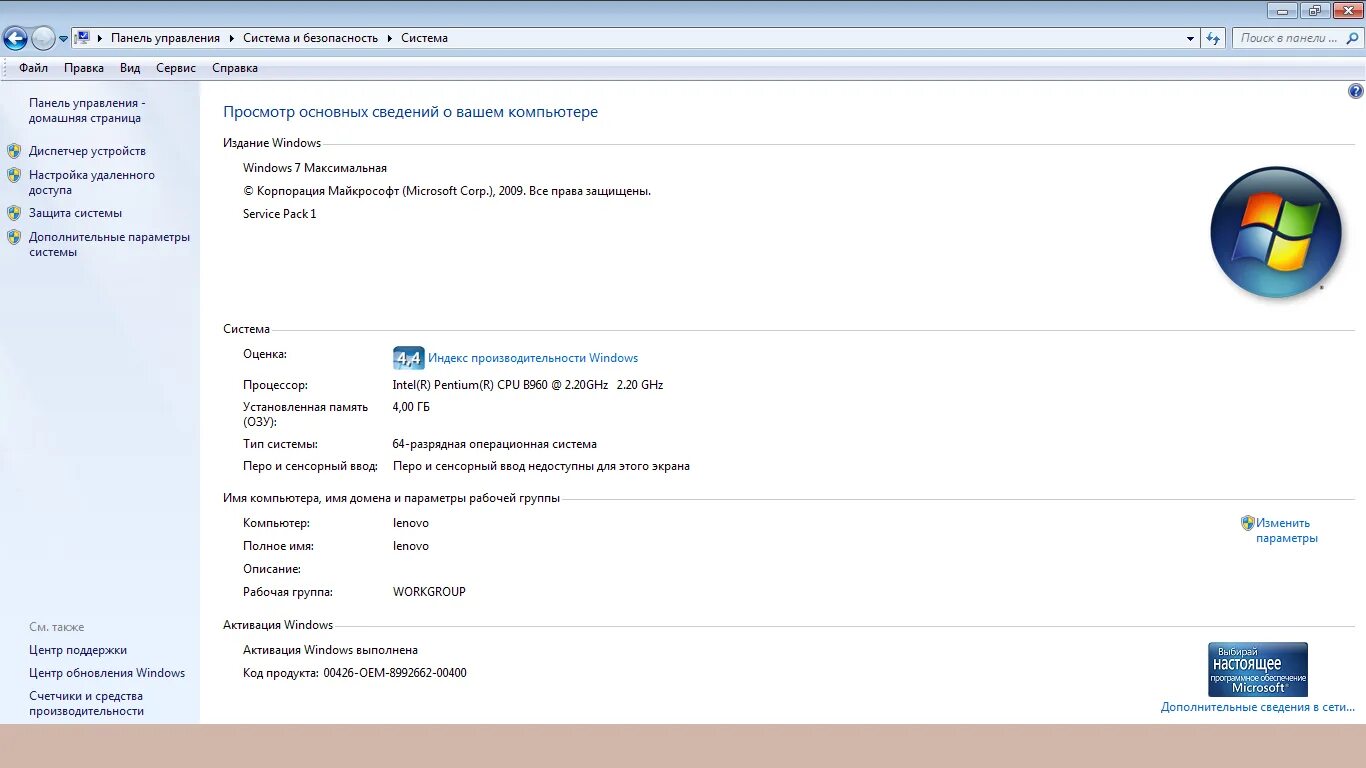Open the Сервис menu
Screen dimensions: 1366x768
[x=176, y=68]
